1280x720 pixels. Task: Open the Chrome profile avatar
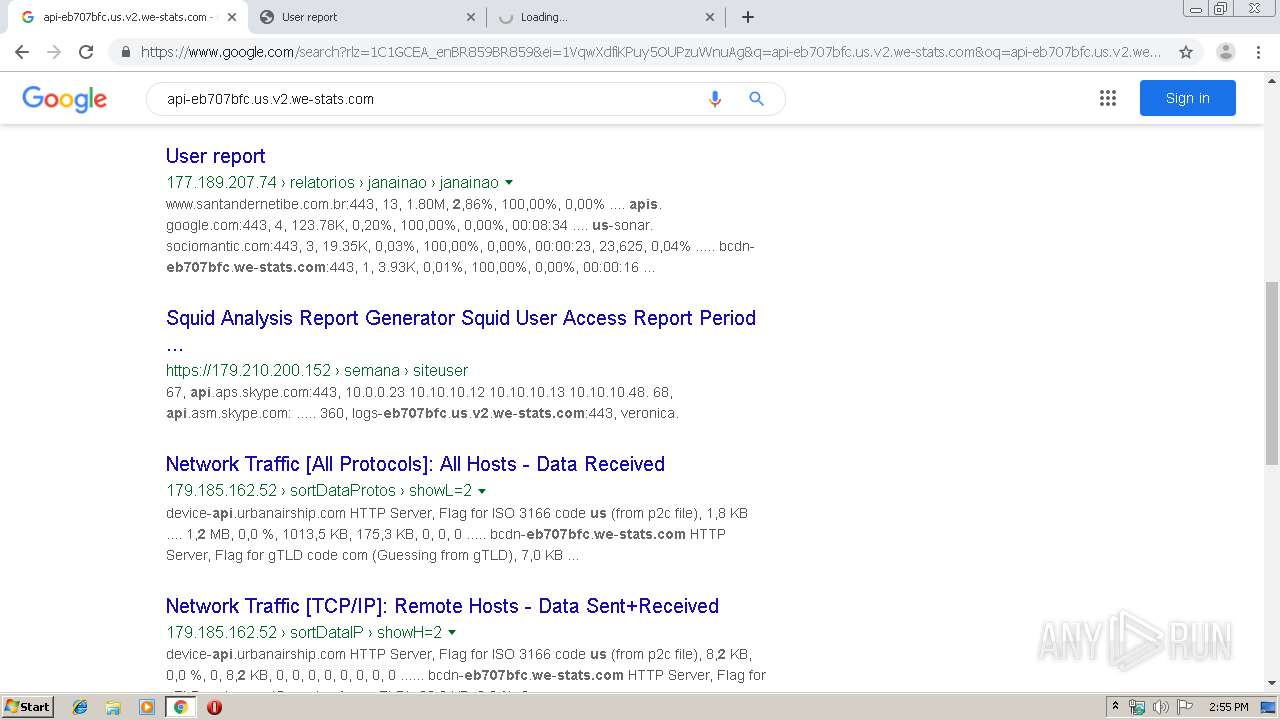[1225, 52]
